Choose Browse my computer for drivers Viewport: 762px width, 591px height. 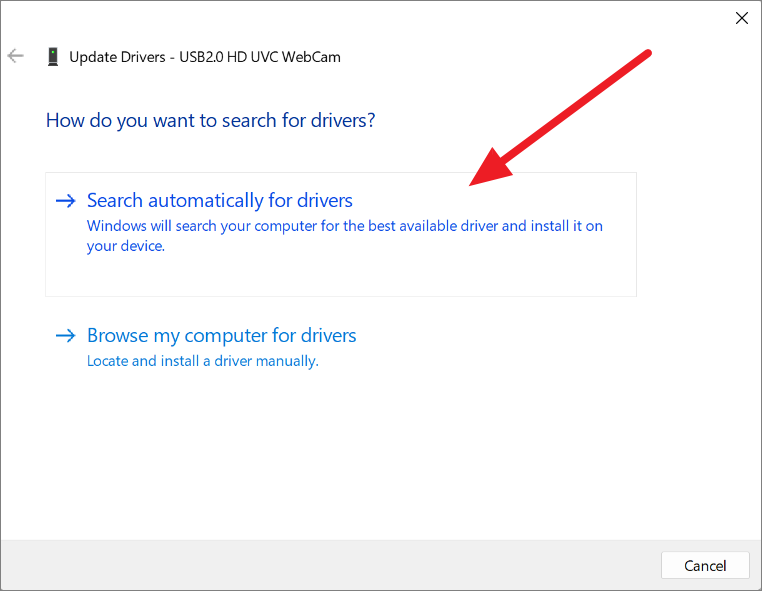(222, 335)
